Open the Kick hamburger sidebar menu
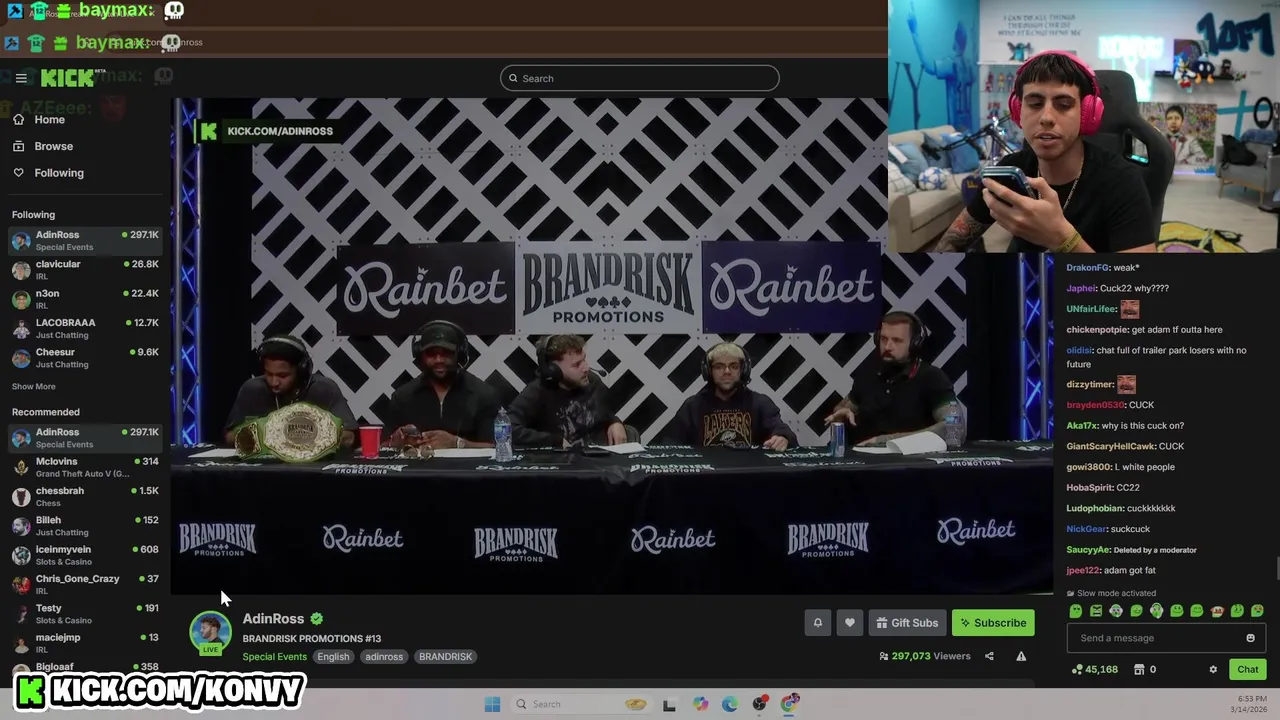The image size is (1280, 720). (21, 78)
